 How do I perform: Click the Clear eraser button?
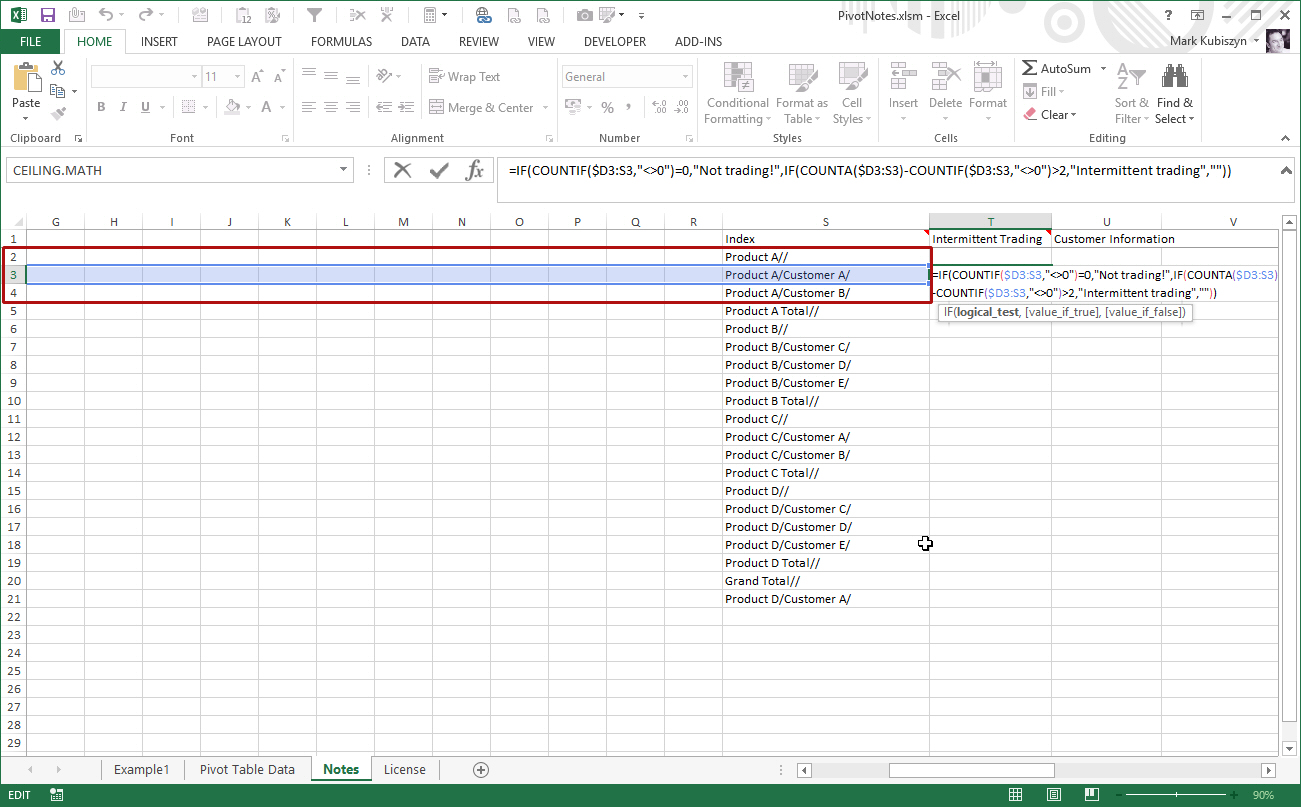(x=1051, y=115)
